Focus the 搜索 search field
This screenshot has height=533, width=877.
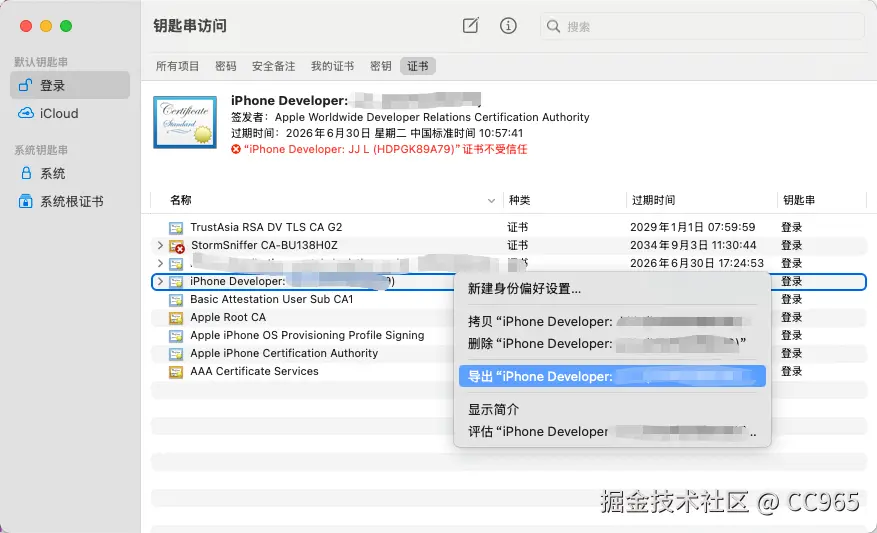[x=702, y=26]
